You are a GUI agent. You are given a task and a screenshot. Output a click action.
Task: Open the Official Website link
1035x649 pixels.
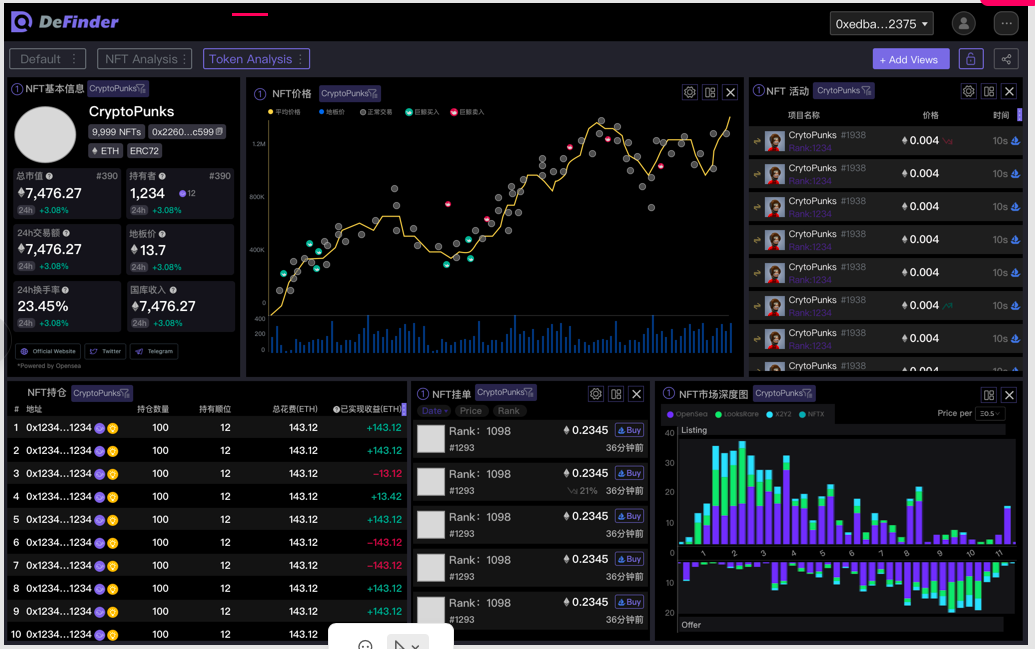(x=48, y=351)
